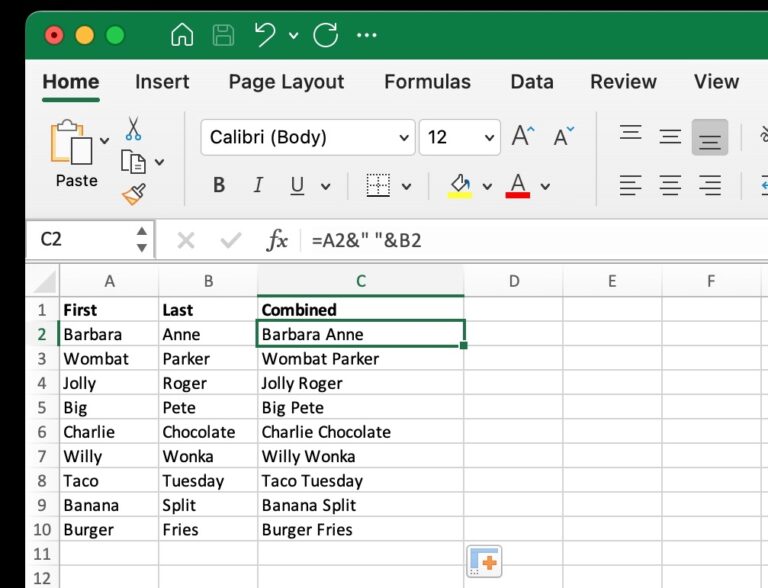Apply red font color
This screenshot has height=588, width=768.
click(x=518, y=186)
